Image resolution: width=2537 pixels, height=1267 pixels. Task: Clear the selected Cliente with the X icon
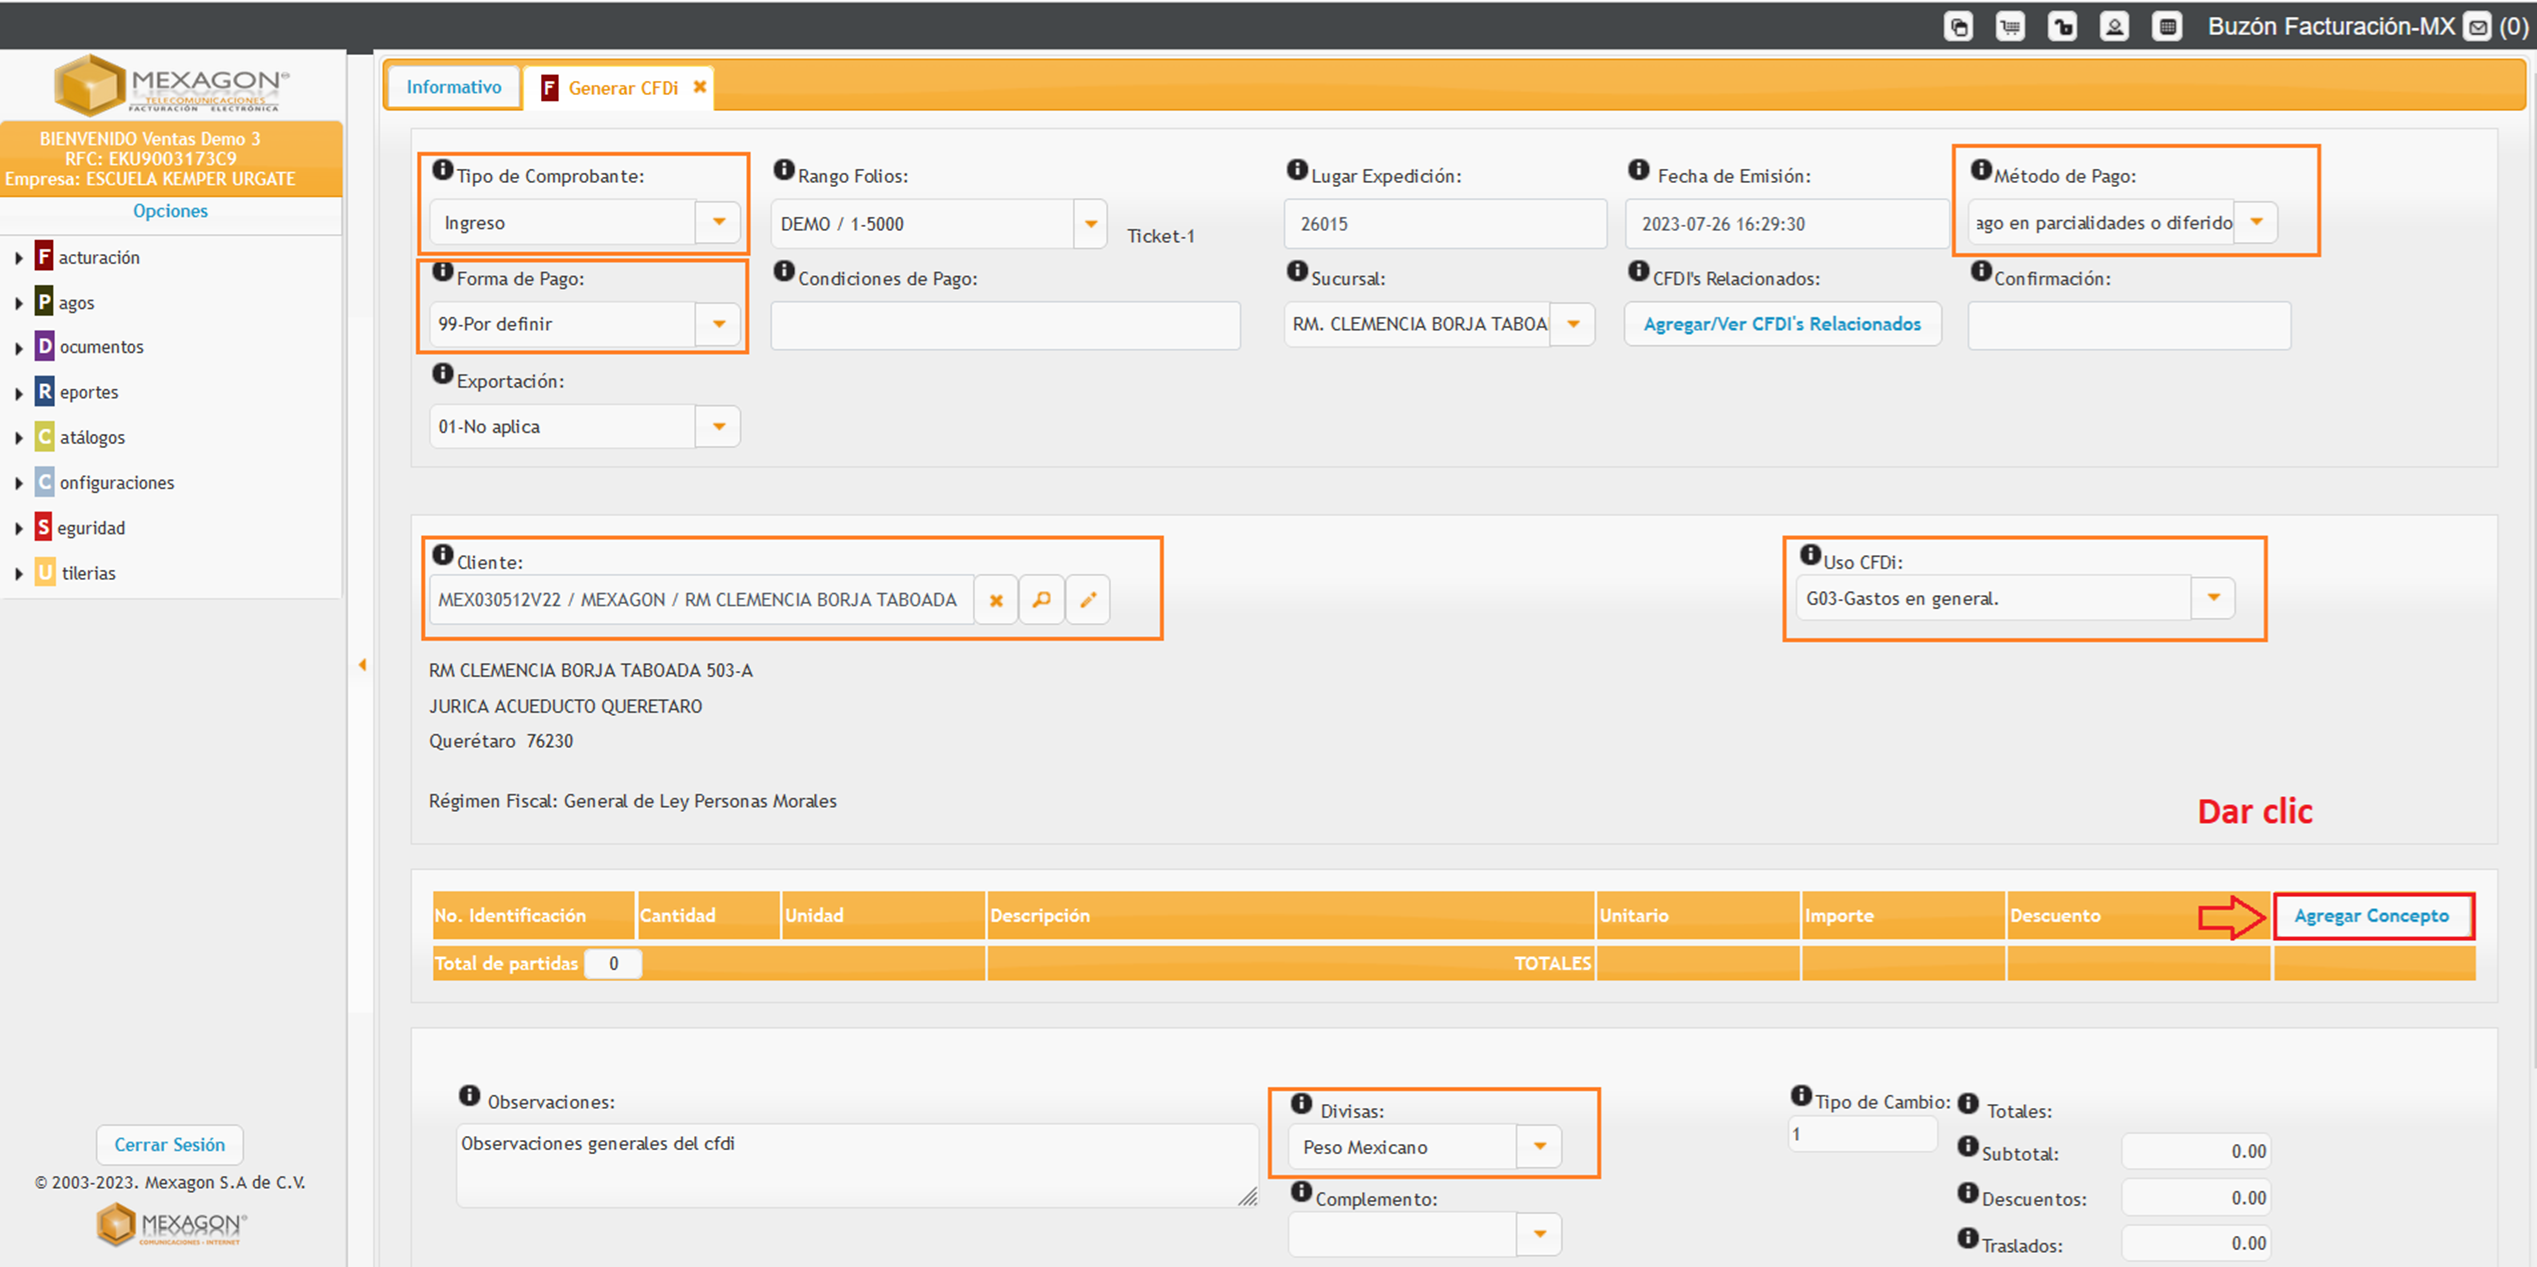point(996,600)
